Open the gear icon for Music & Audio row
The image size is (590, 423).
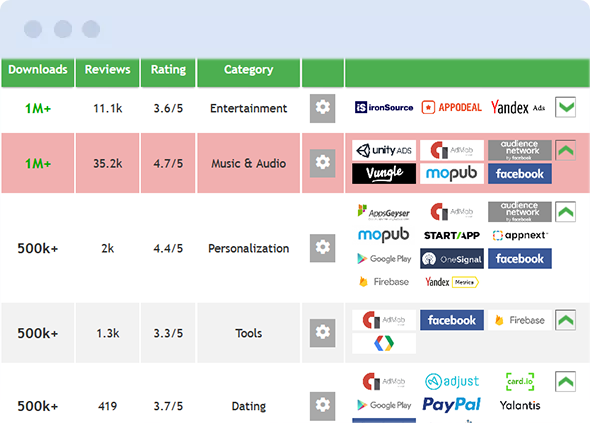322,163
